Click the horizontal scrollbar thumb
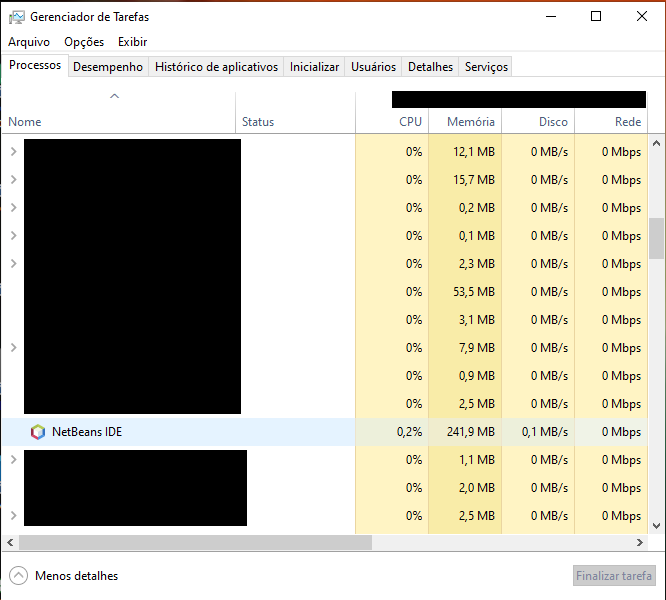This screenshot has width=666, height=600. point(195,542)
